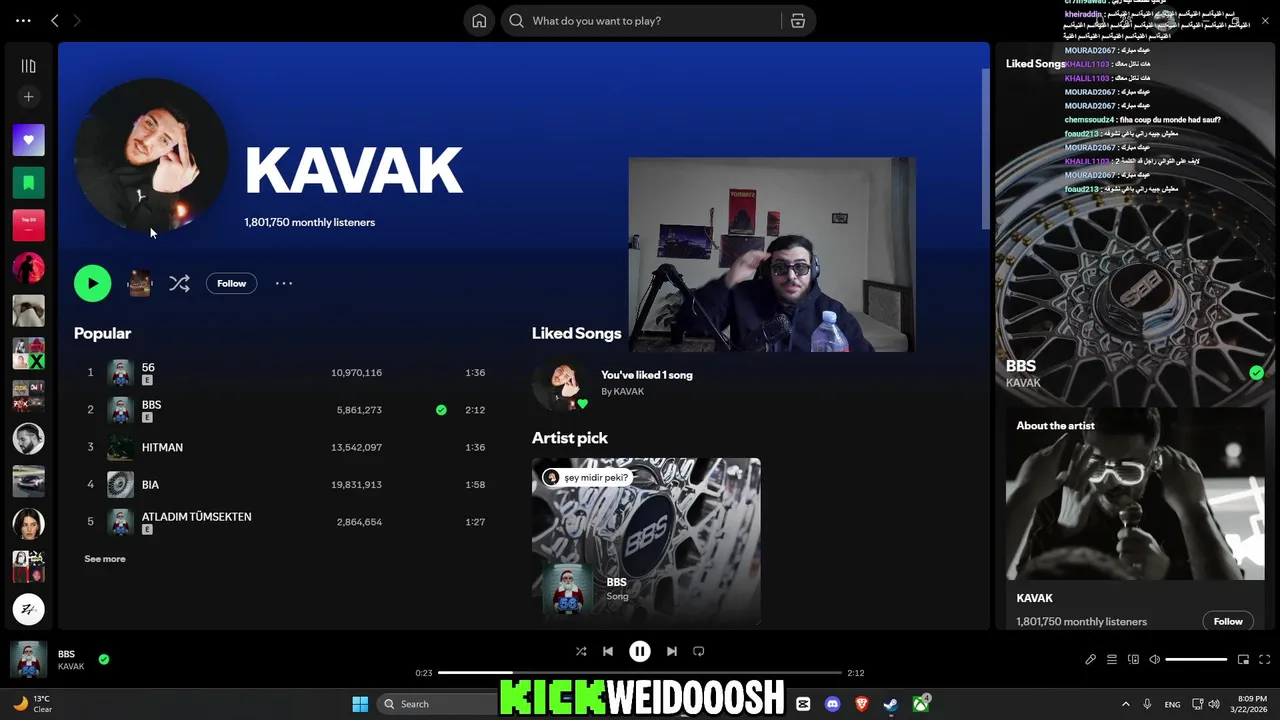Open 'You've liked 1 song' link

coord(647,375)
